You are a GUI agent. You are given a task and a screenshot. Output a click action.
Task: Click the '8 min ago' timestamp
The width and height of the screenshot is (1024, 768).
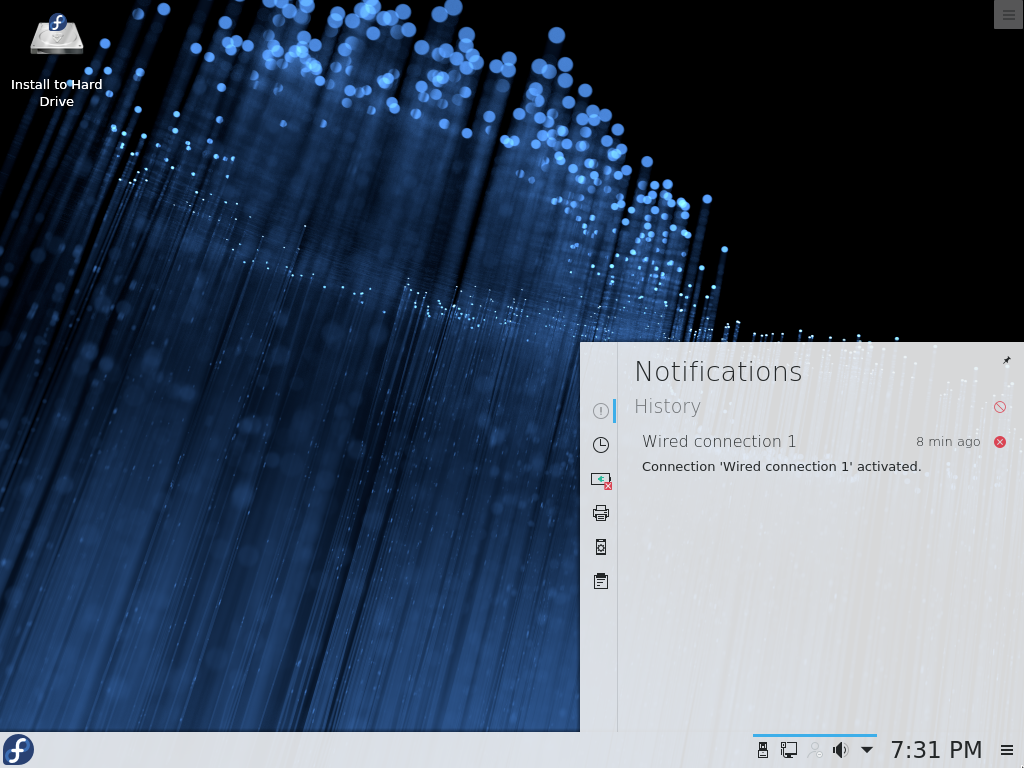click(948, 442)
